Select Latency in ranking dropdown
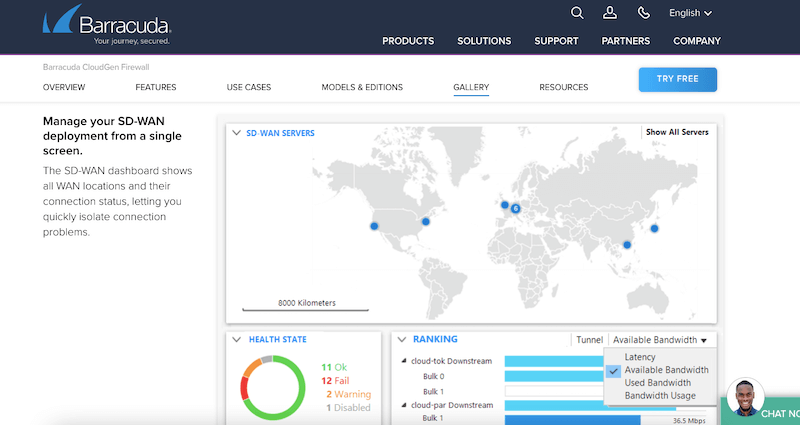800x425 pixels. 640,357
